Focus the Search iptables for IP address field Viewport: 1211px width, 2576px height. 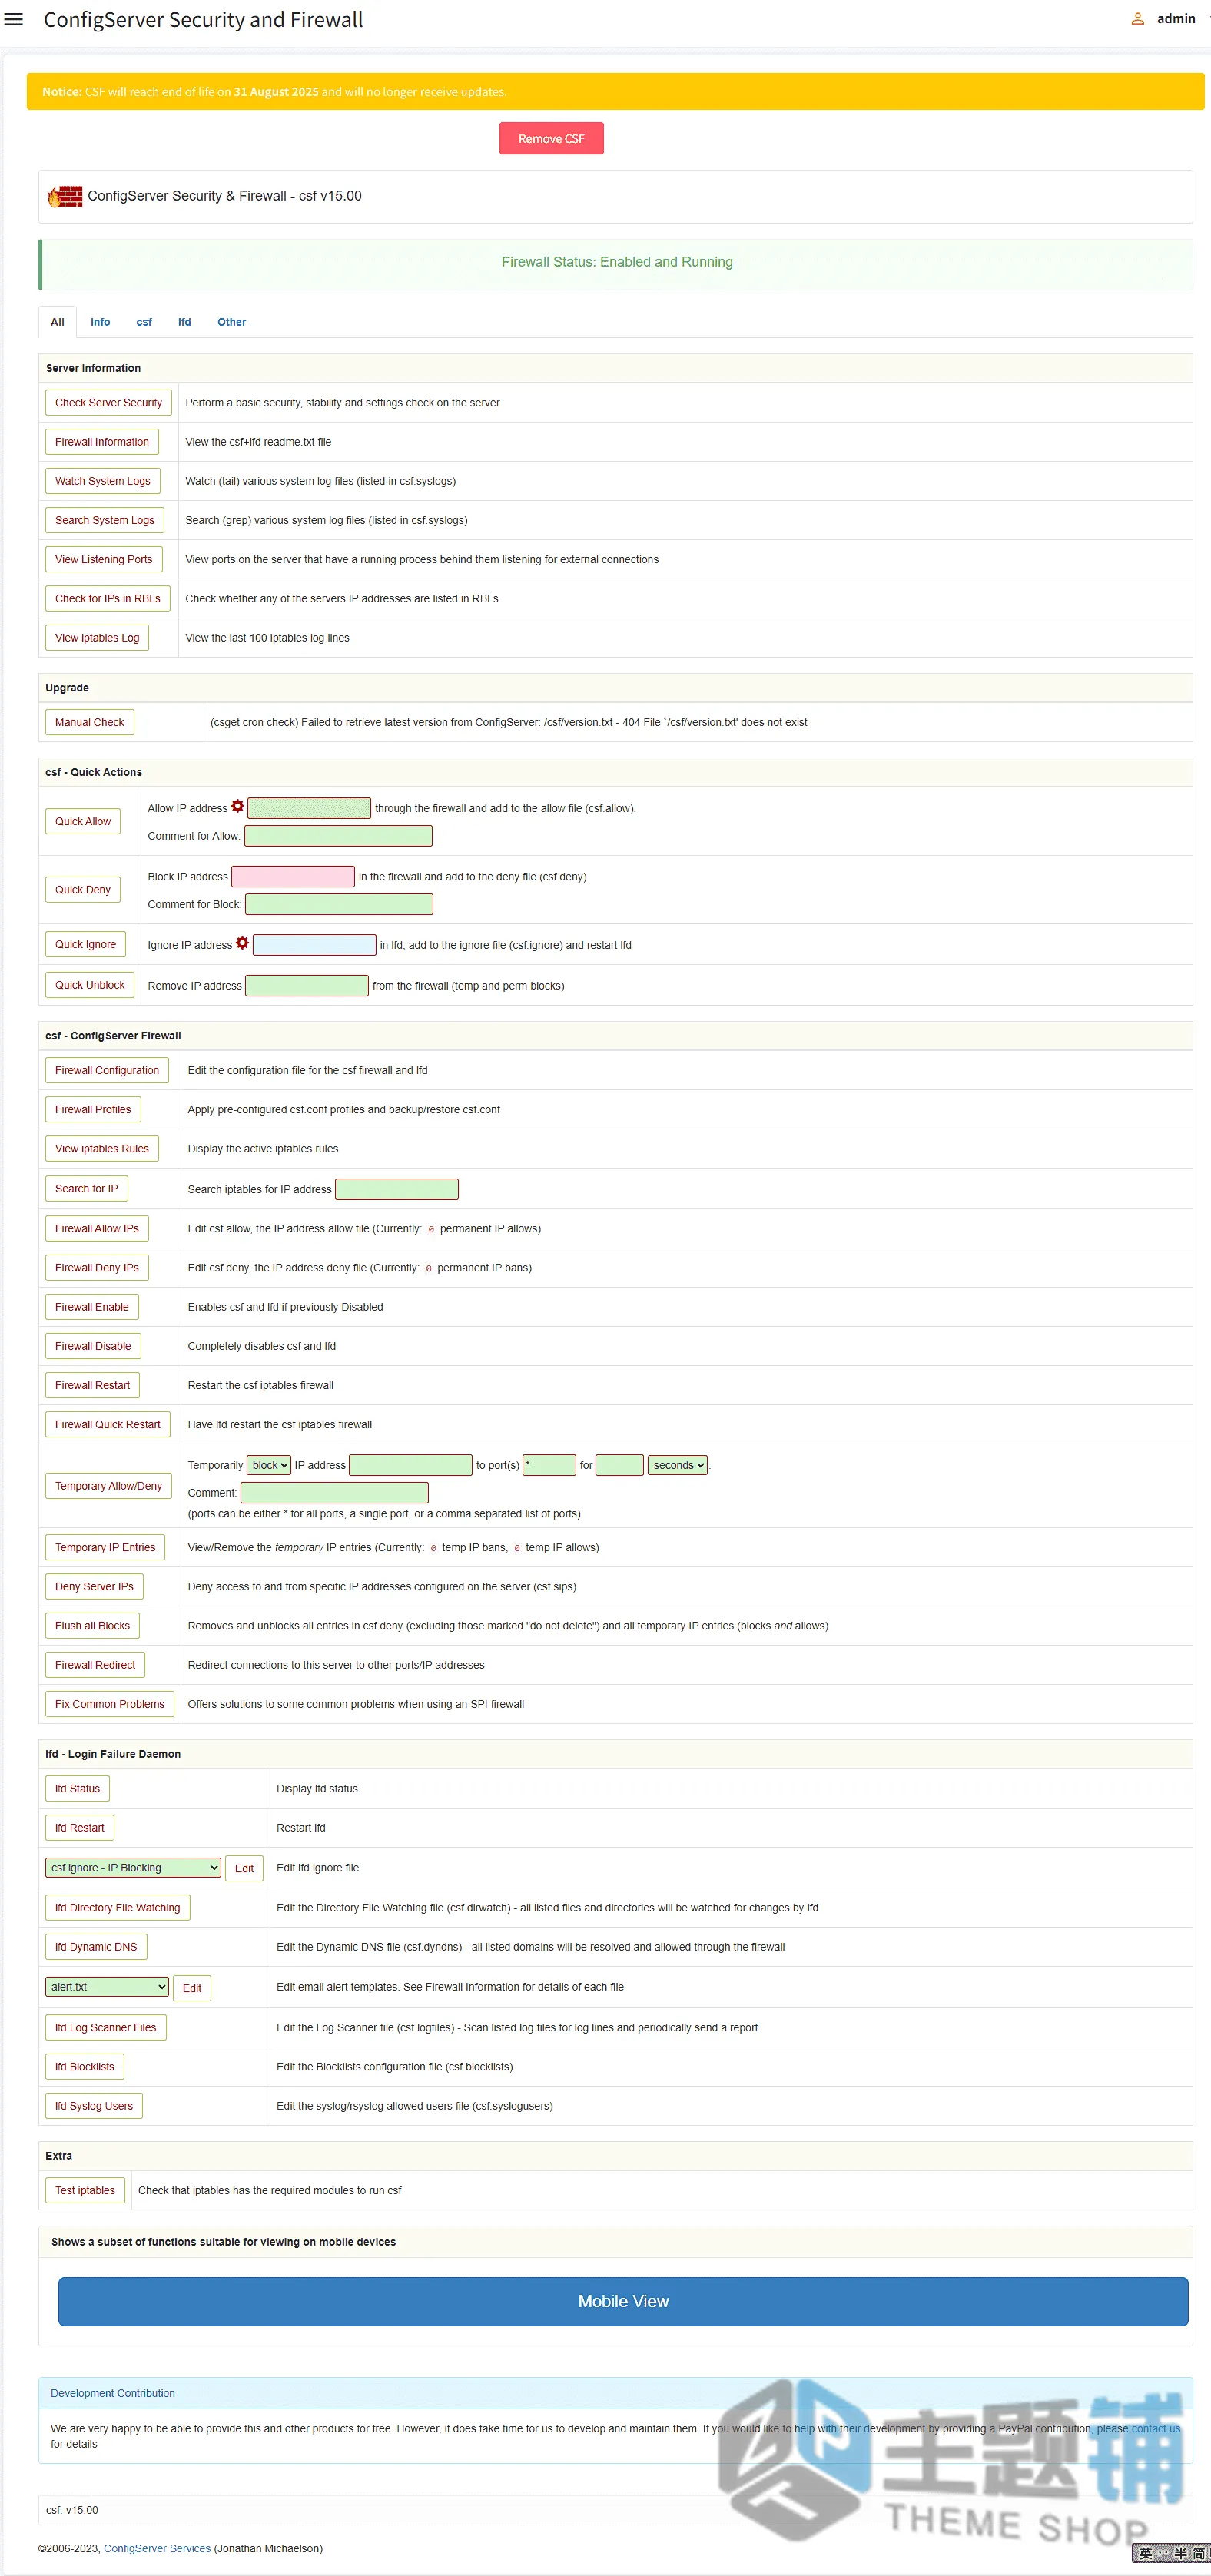click(x=397, y=1189)
